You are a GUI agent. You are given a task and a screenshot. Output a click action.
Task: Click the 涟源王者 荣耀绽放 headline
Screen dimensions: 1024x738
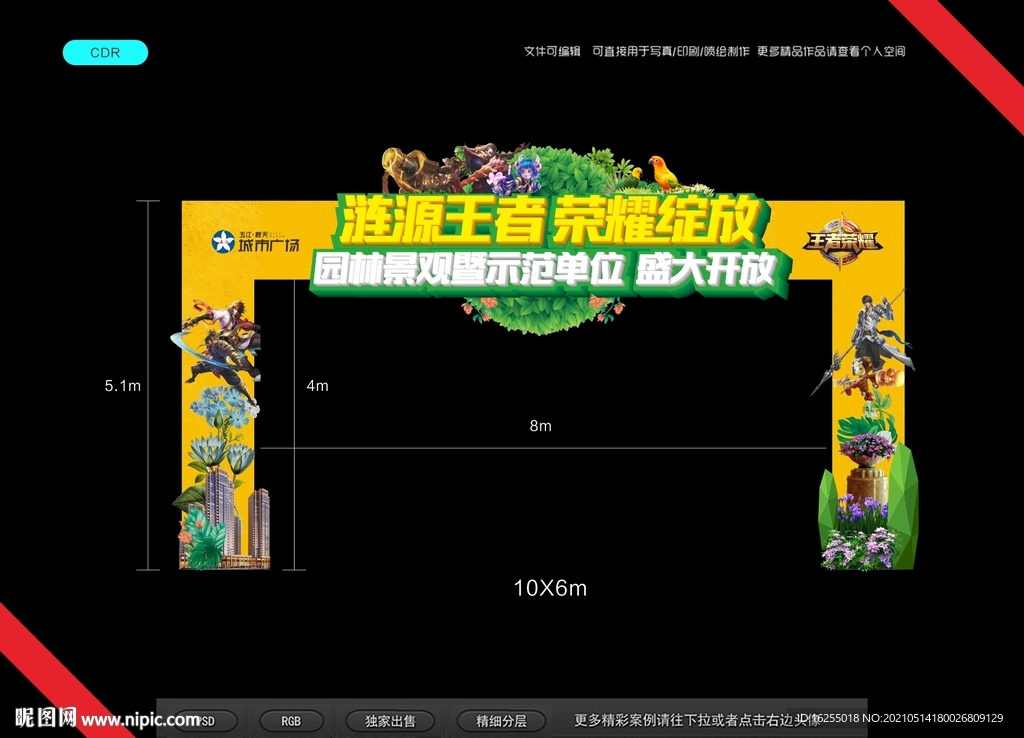tap(551, 219)
